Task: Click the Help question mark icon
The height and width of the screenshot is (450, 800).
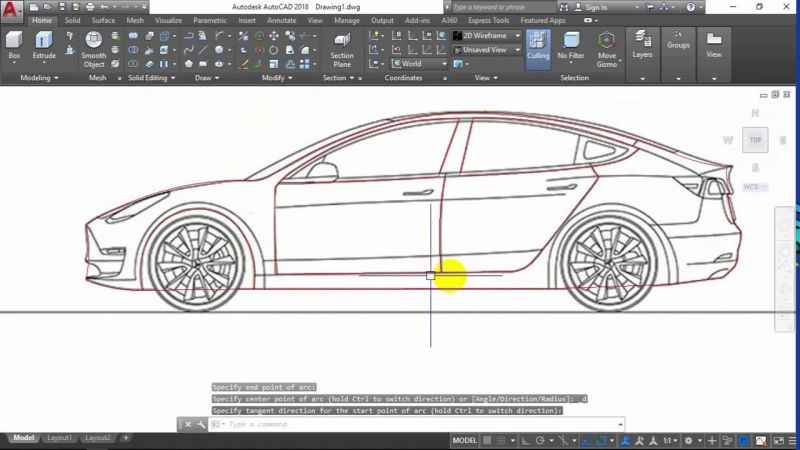Action: (x=690, y=7)
